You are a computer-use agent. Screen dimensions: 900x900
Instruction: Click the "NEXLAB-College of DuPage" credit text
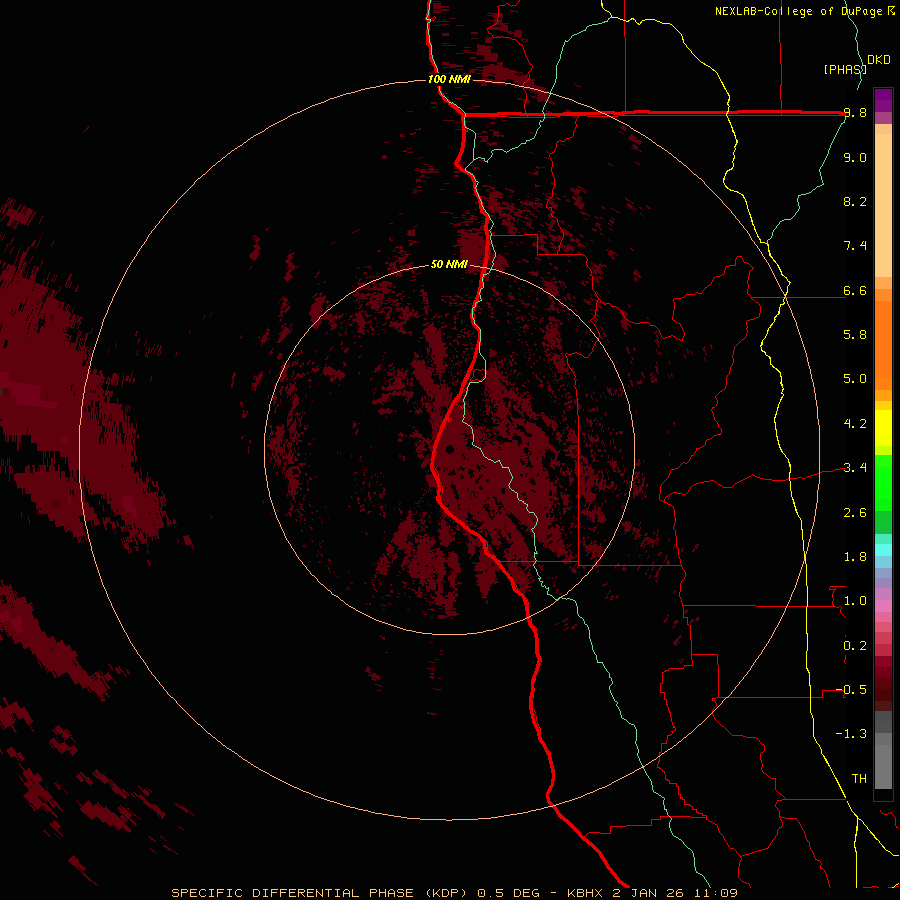[x=798, y=11]
